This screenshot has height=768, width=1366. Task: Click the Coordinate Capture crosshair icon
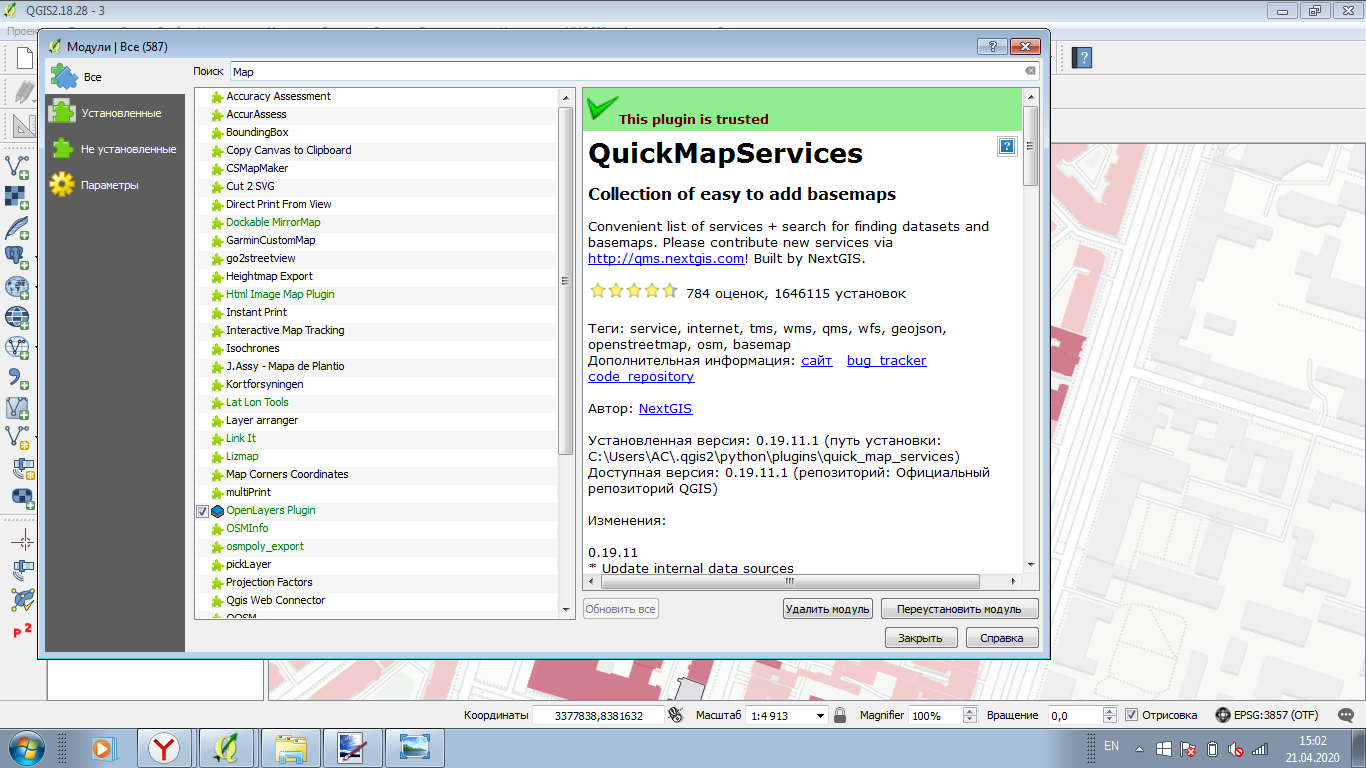click(21, 541)
